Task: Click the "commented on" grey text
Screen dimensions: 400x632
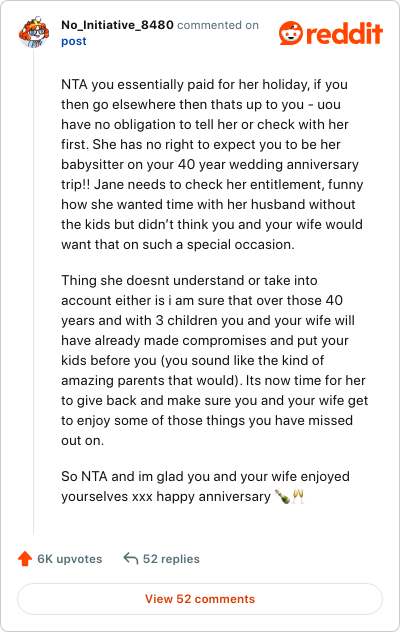Action: [218, 25]
